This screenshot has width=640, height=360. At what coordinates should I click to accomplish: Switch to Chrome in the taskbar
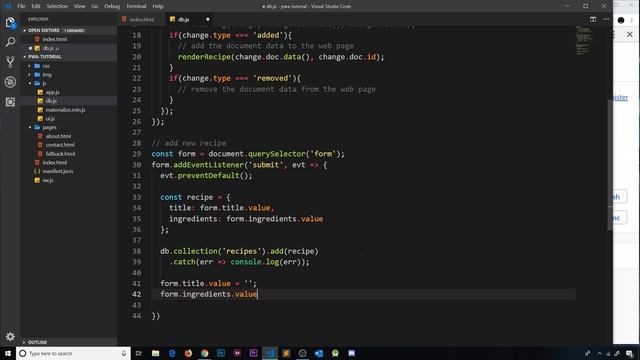(x=204, y=353)
